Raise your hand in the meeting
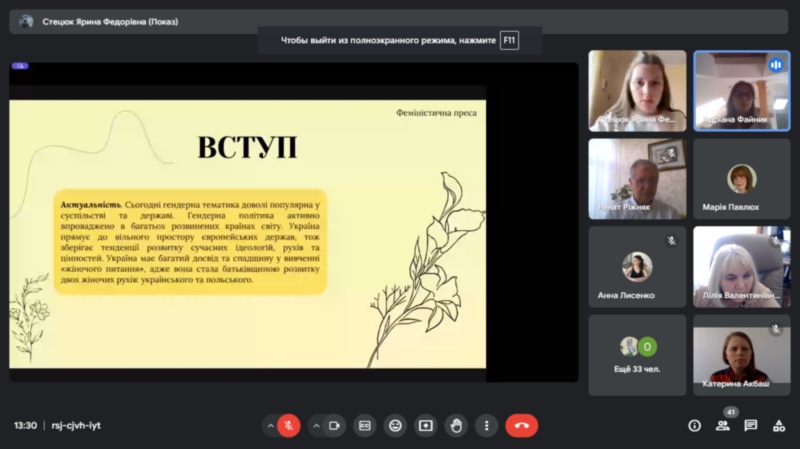The width and height of the screenshot is (800, 449). [x=456, y=425]
